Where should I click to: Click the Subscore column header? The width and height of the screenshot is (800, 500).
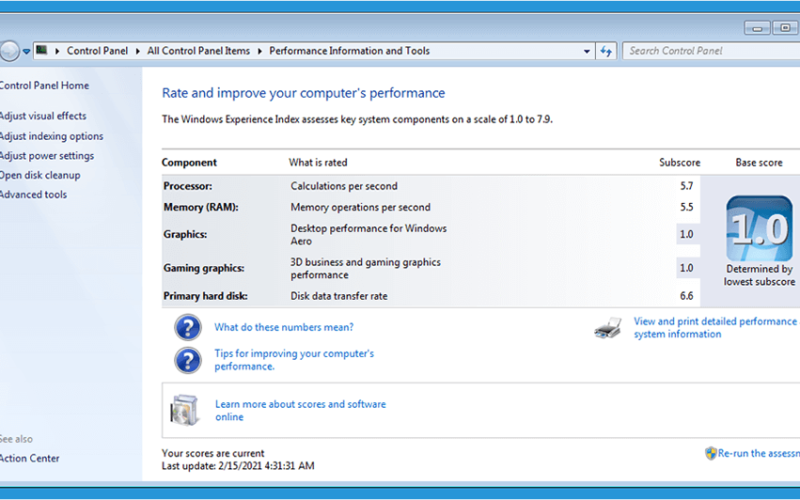(x=680, y=162)
